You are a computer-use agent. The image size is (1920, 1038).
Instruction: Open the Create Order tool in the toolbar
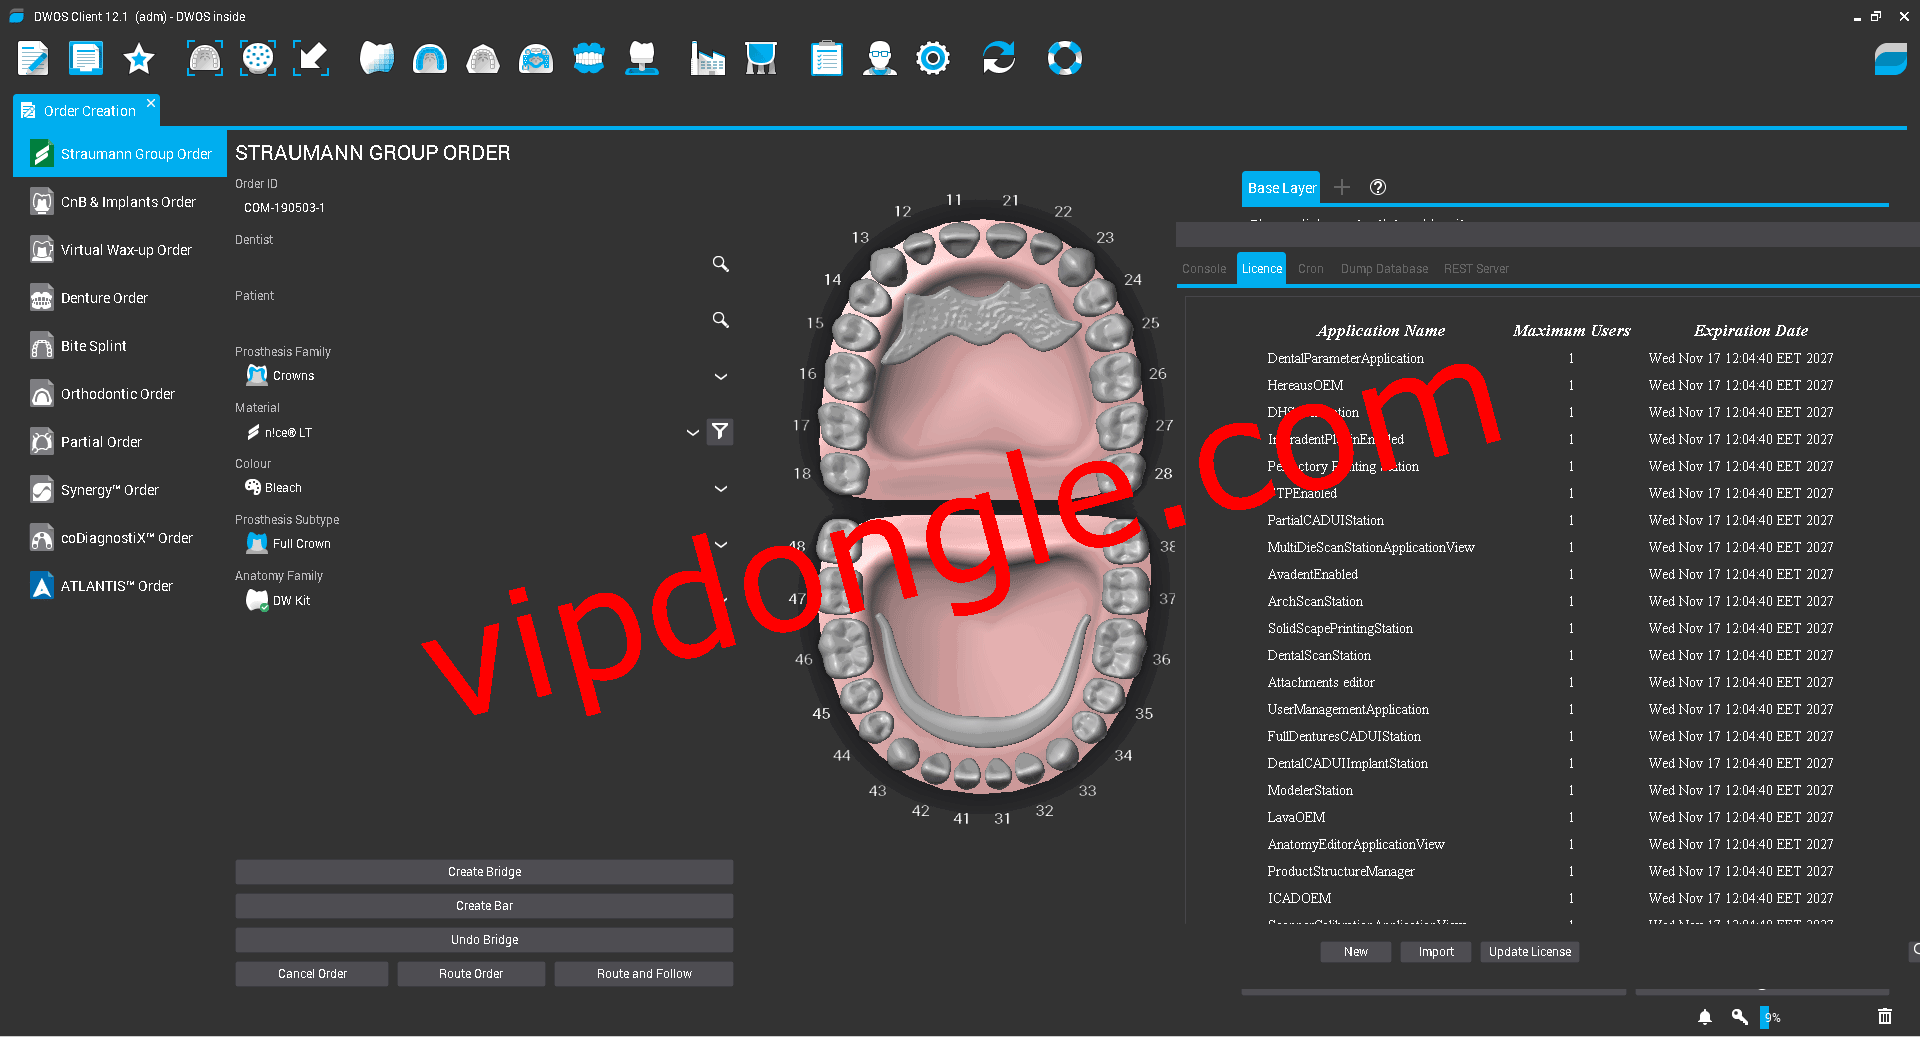[x=33, y=58]
